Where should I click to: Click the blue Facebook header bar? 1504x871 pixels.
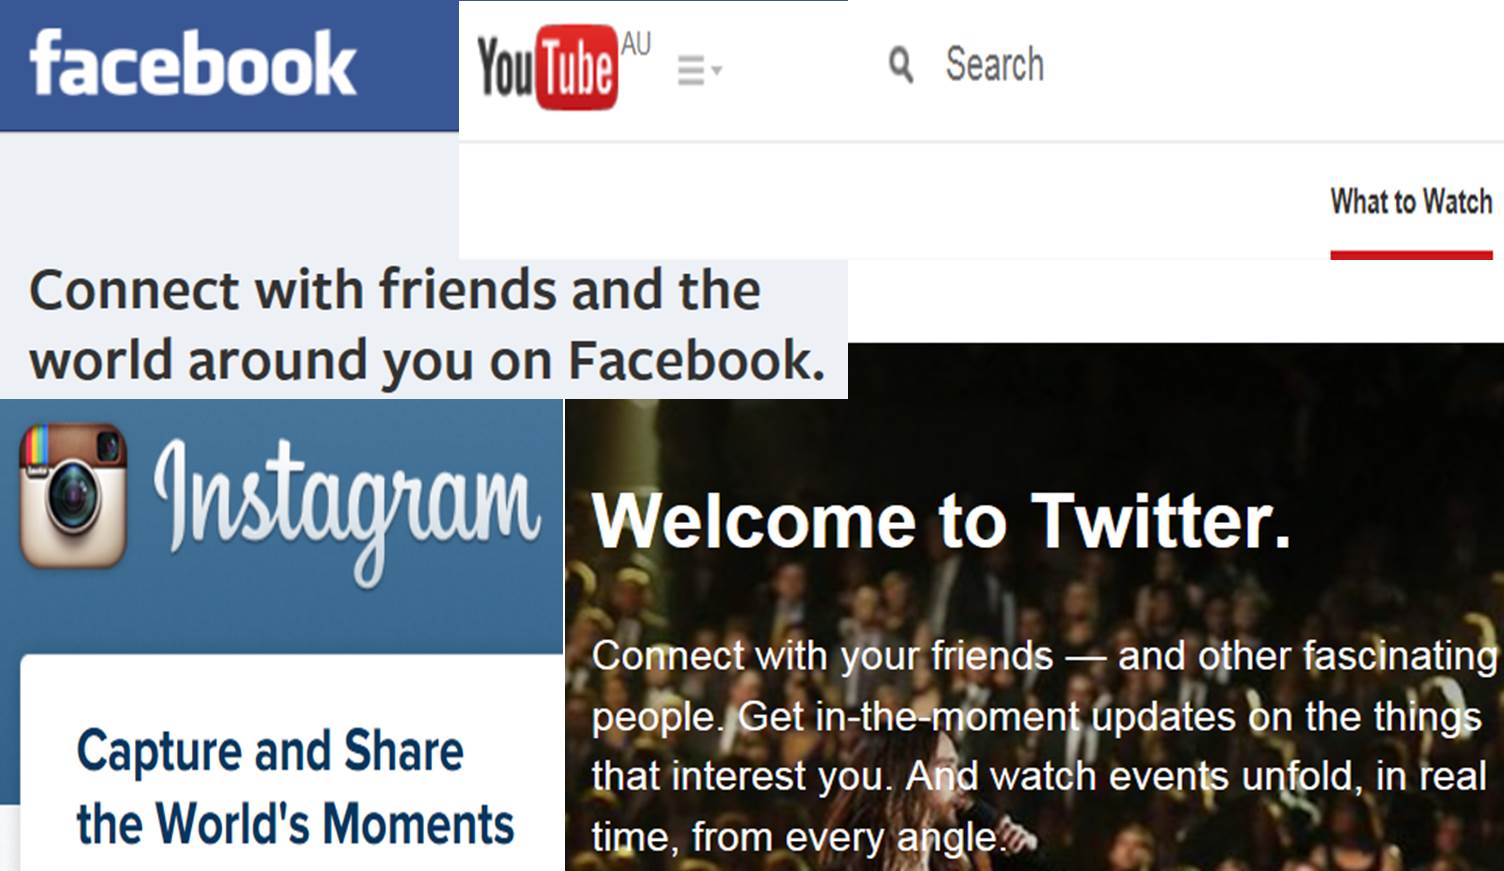[229, 66]
